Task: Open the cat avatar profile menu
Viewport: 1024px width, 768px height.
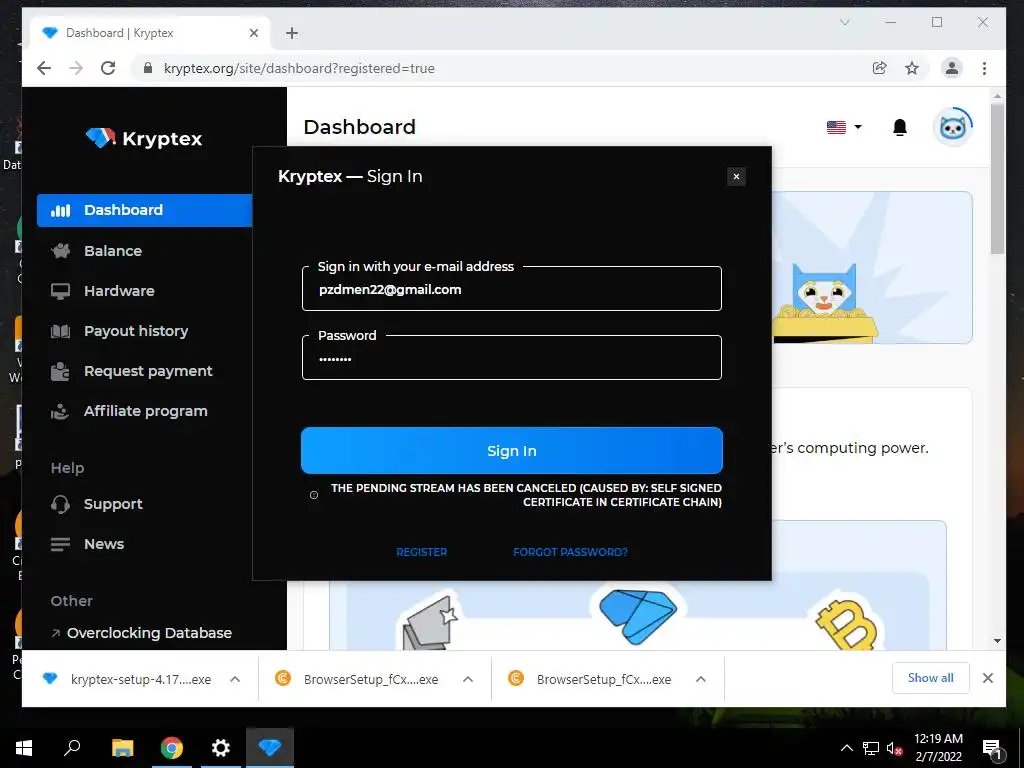Action: 953,127
